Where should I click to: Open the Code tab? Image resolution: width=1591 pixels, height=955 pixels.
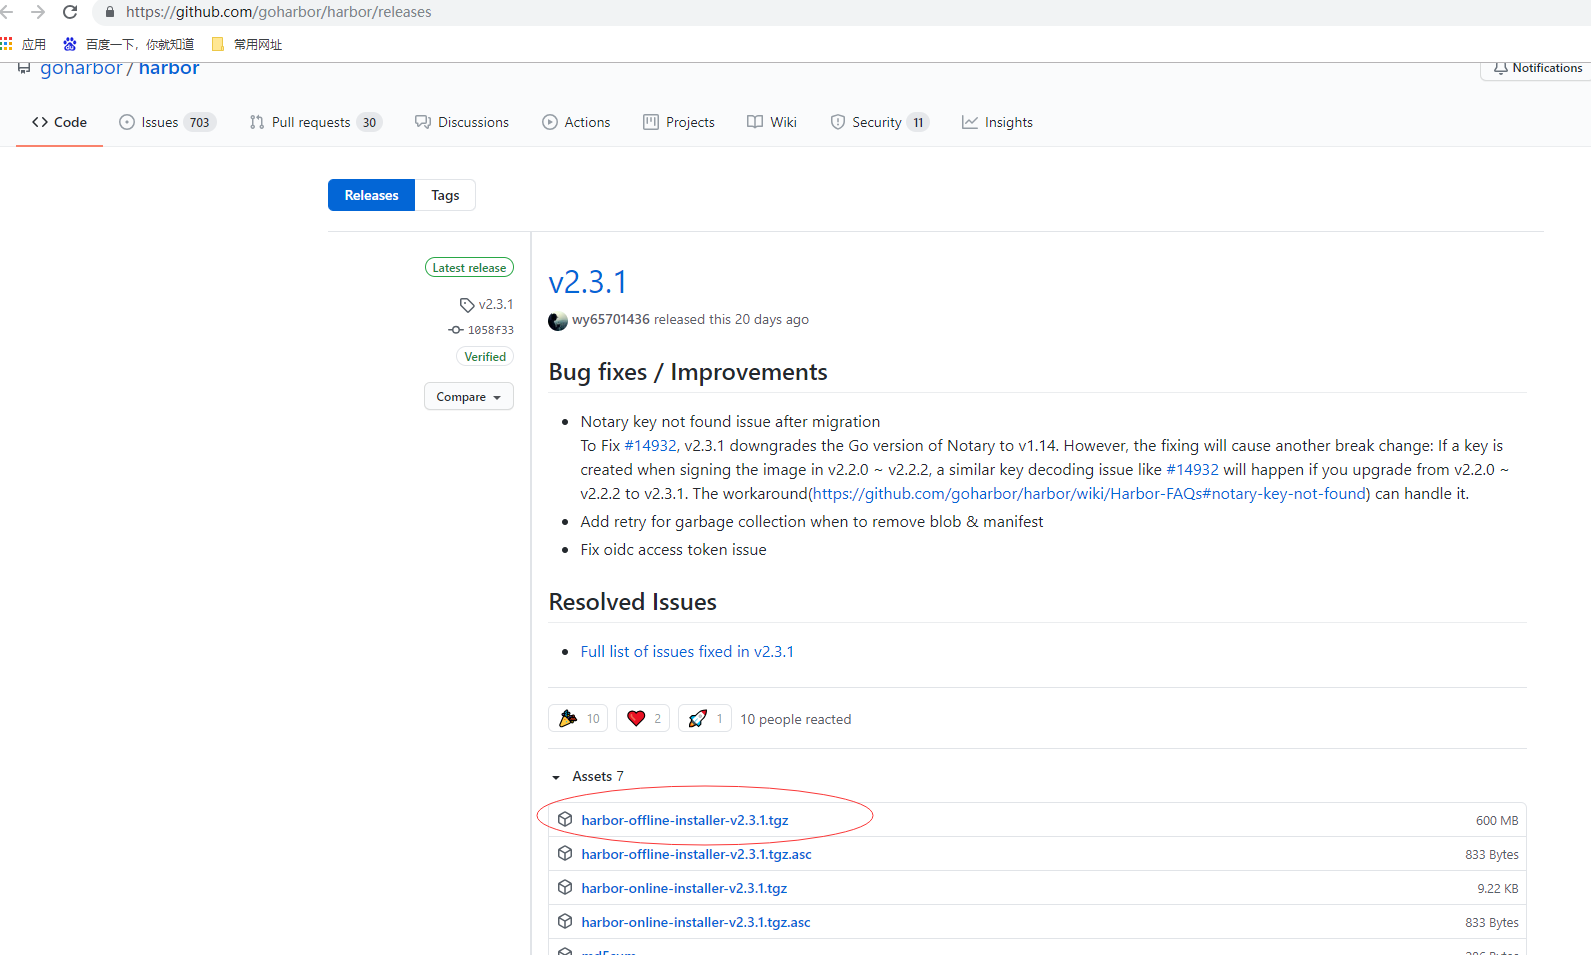[x=59, y=122]
